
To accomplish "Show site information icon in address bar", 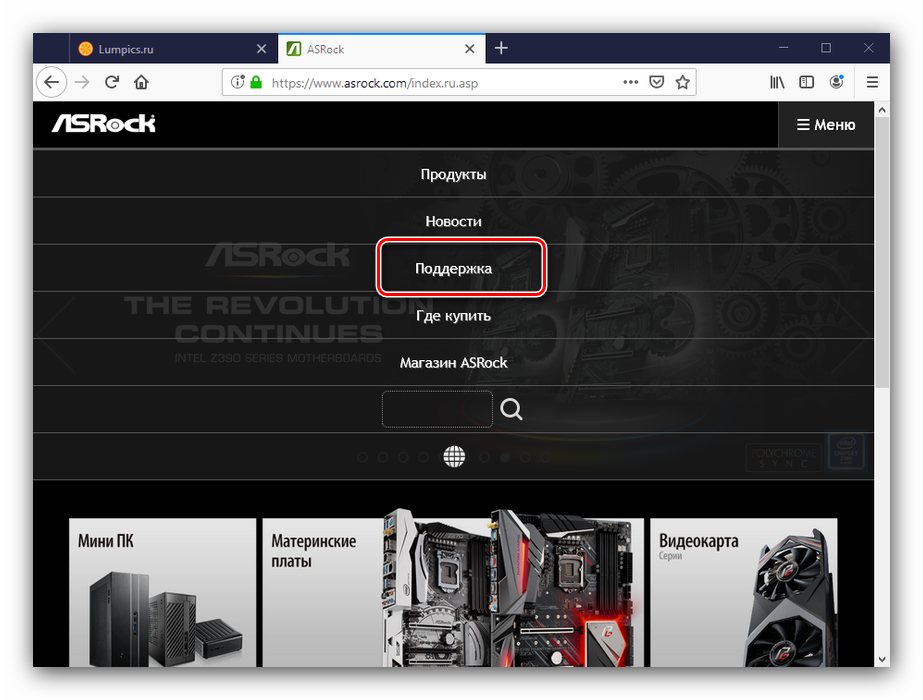I will [x=237, y=82].
